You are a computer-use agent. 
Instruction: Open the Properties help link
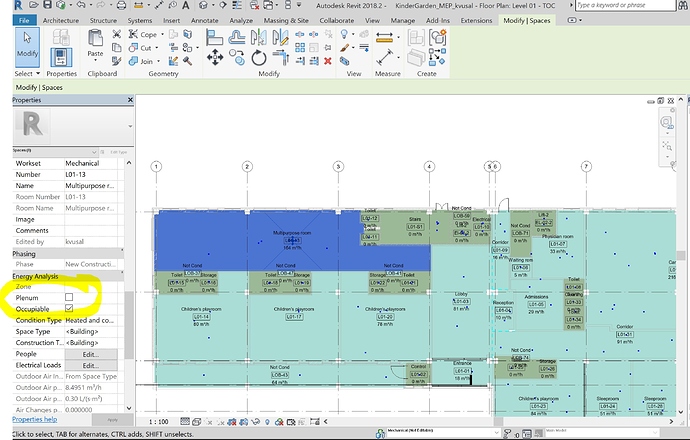(x=34, y=419)
